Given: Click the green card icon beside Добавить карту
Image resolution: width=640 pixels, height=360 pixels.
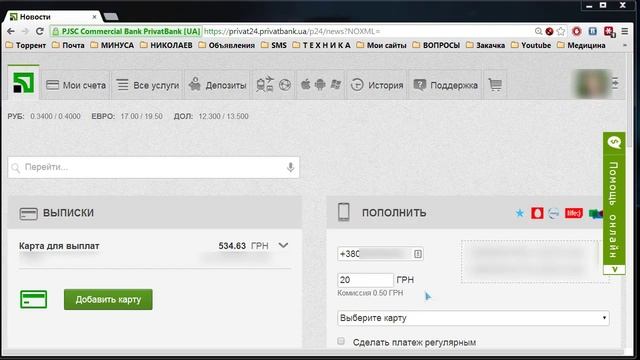Looking at the screenshot, I should (33, 299).
